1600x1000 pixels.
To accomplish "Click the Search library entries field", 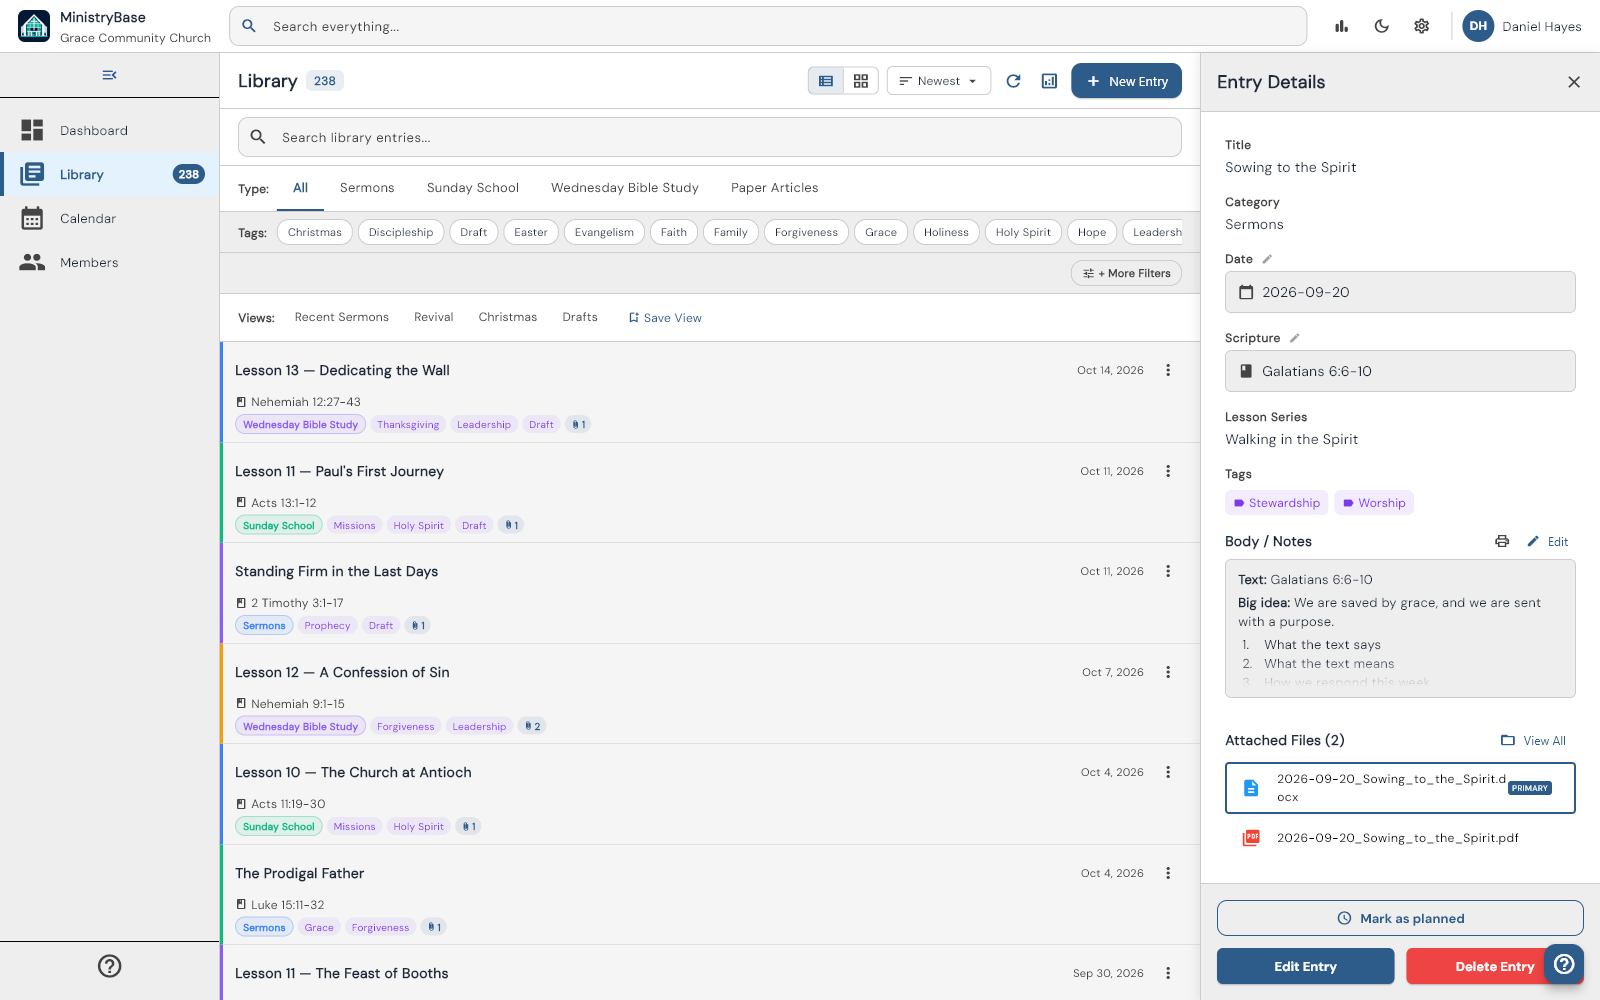I will [710, 137].
